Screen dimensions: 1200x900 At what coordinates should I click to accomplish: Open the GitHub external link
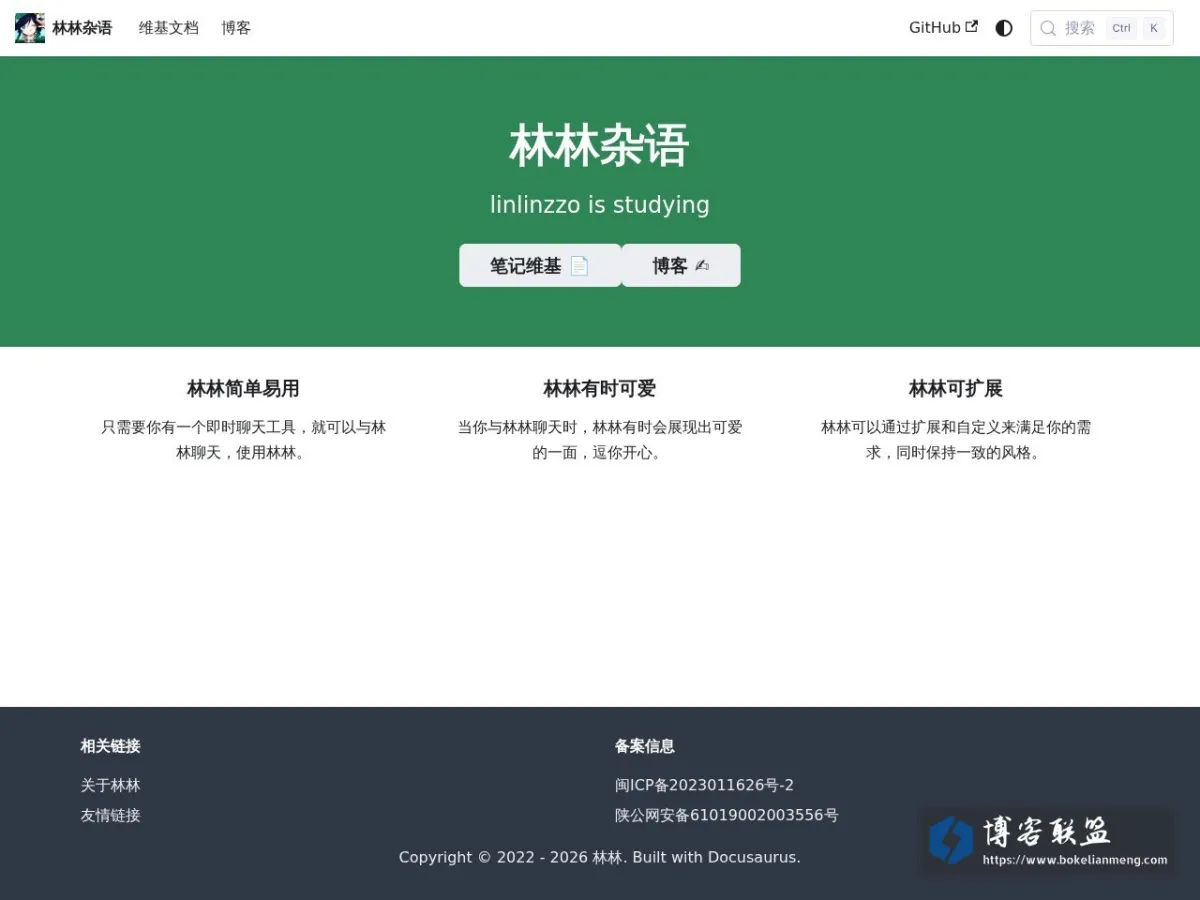click(x=943, y=28)
